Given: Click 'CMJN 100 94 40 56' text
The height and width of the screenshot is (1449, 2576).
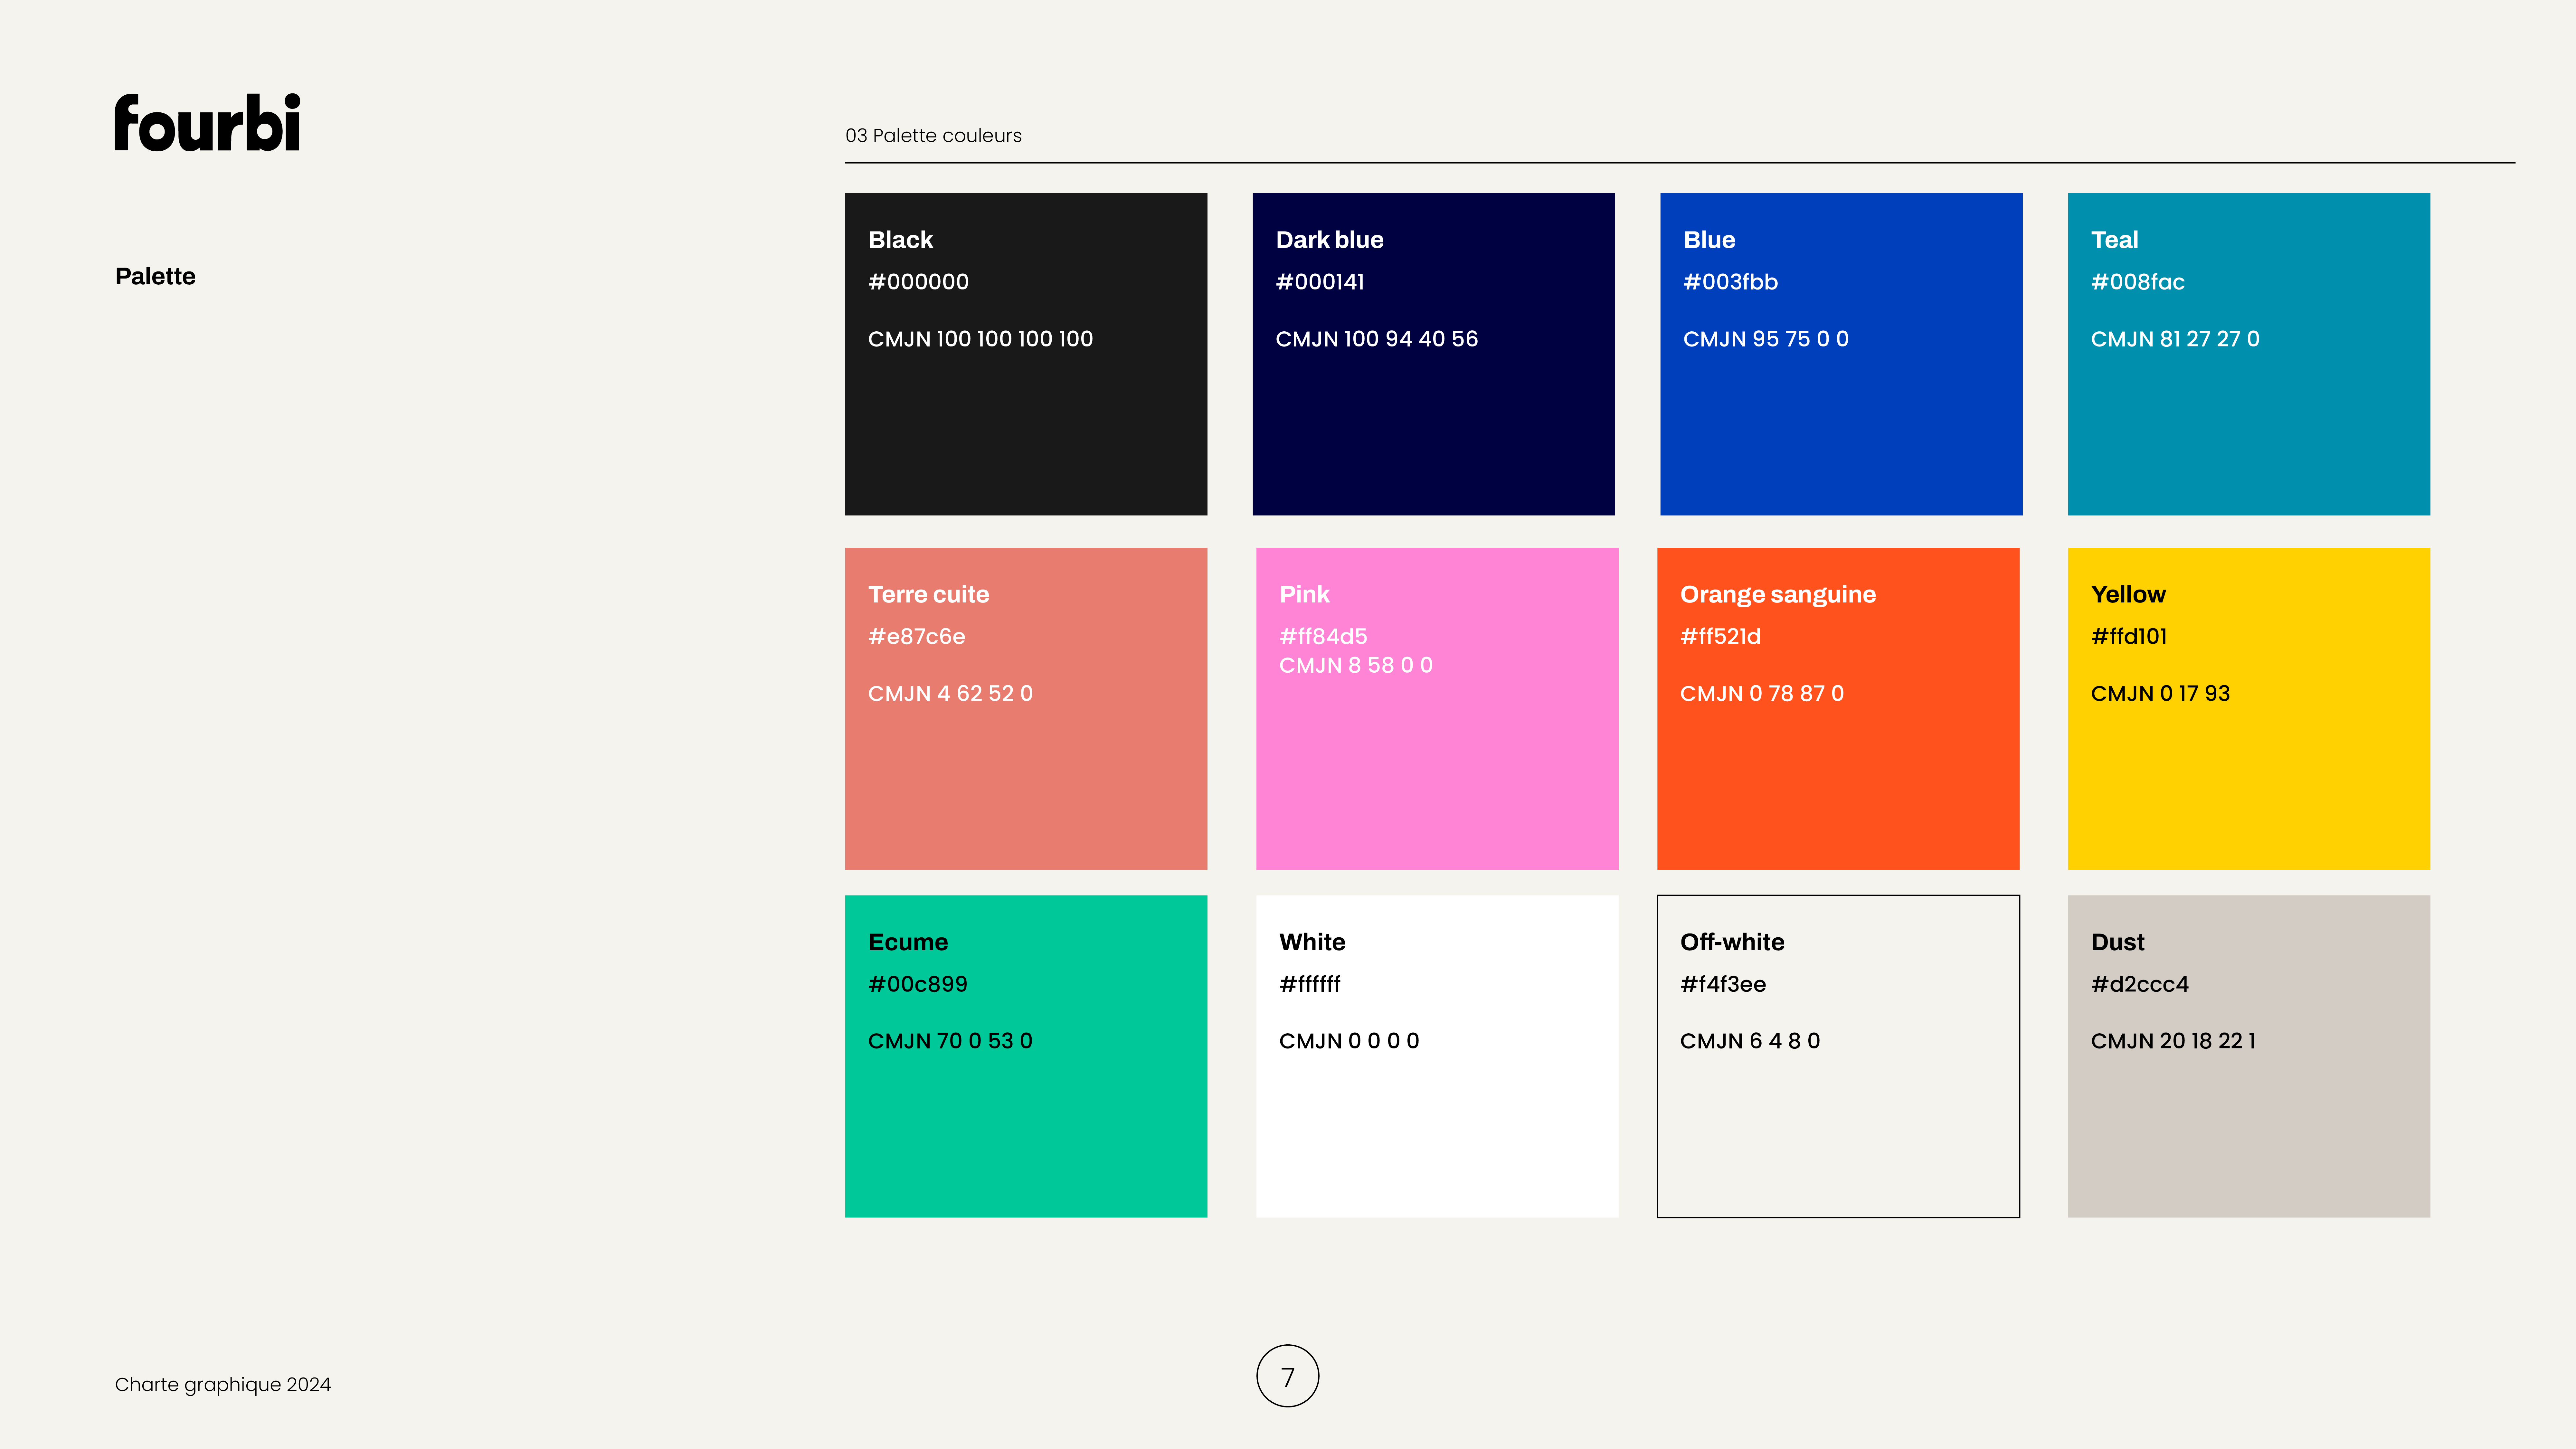Looking at the screenshot, I should coord(1376,339).
